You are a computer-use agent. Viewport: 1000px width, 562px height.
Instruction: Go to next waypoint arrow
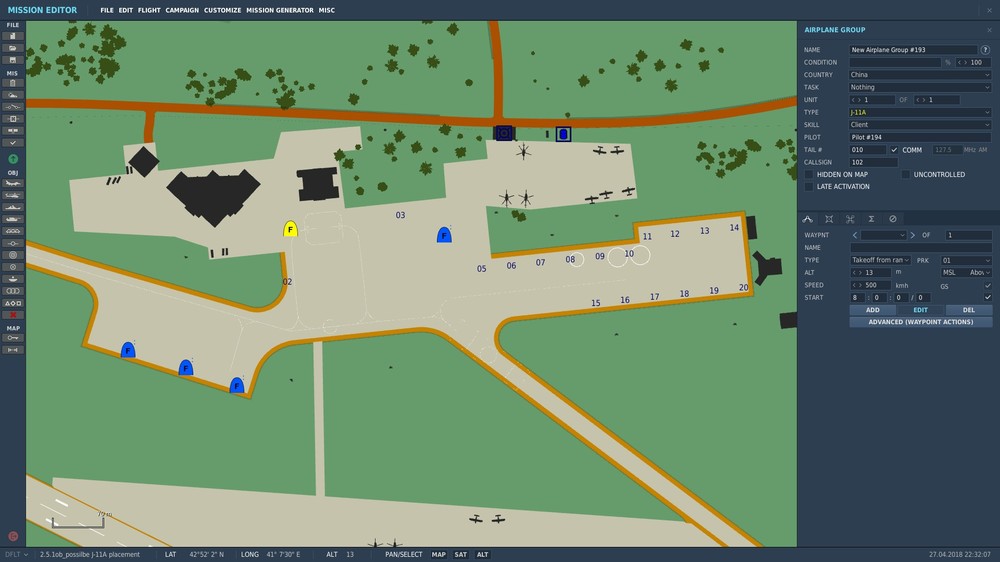pos(913,235)
